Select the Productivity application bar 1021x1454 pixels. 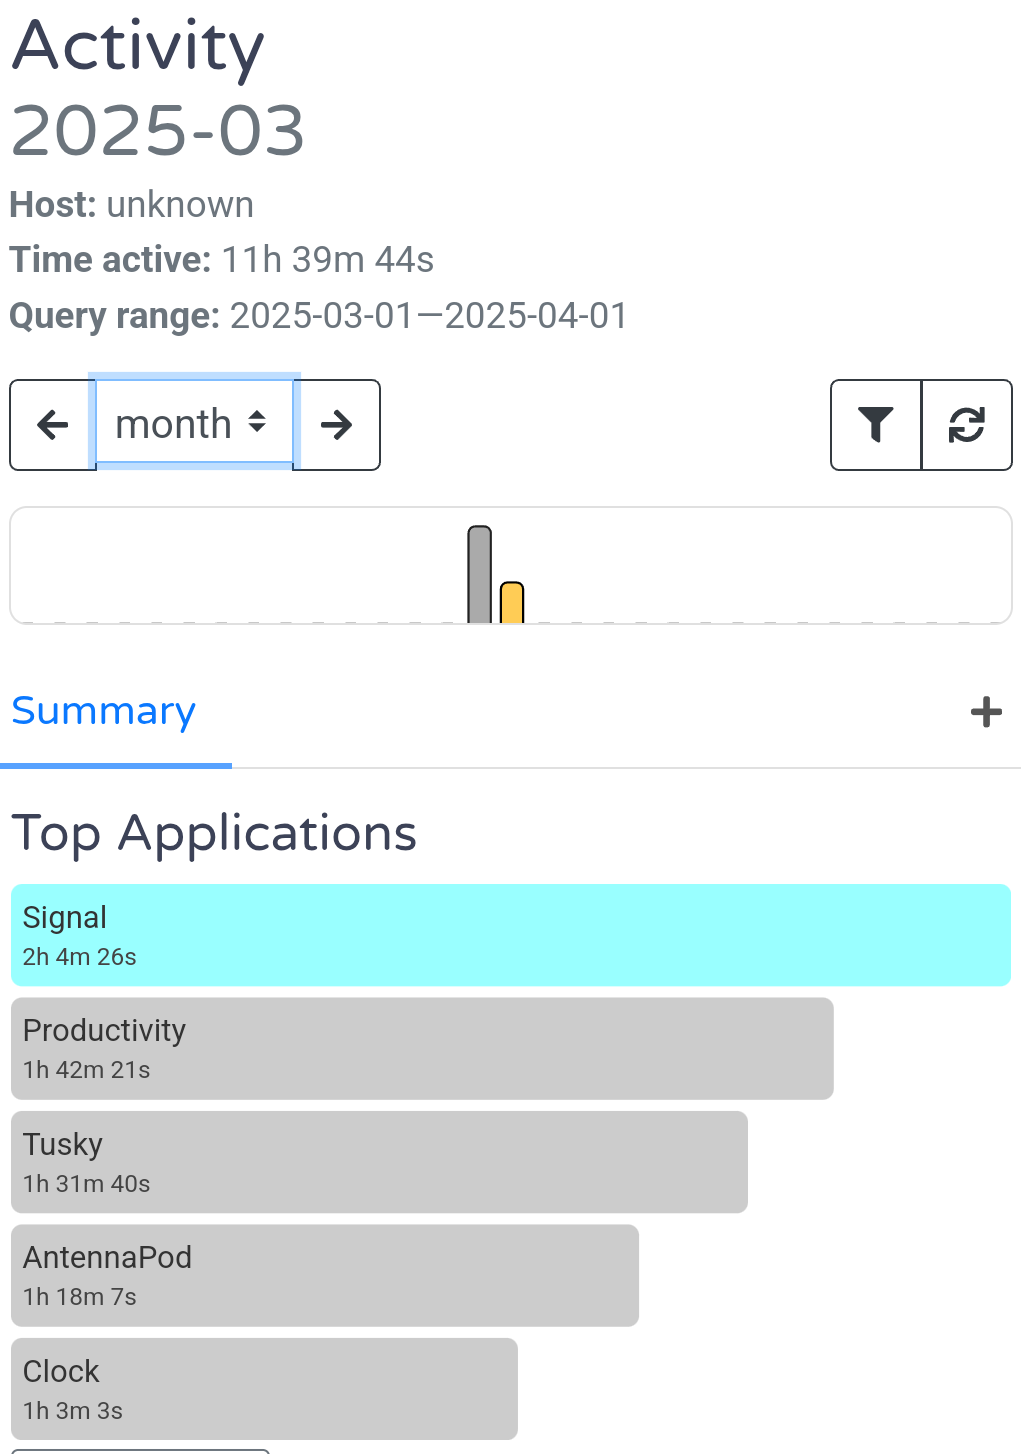click(x=422, y=1049)
